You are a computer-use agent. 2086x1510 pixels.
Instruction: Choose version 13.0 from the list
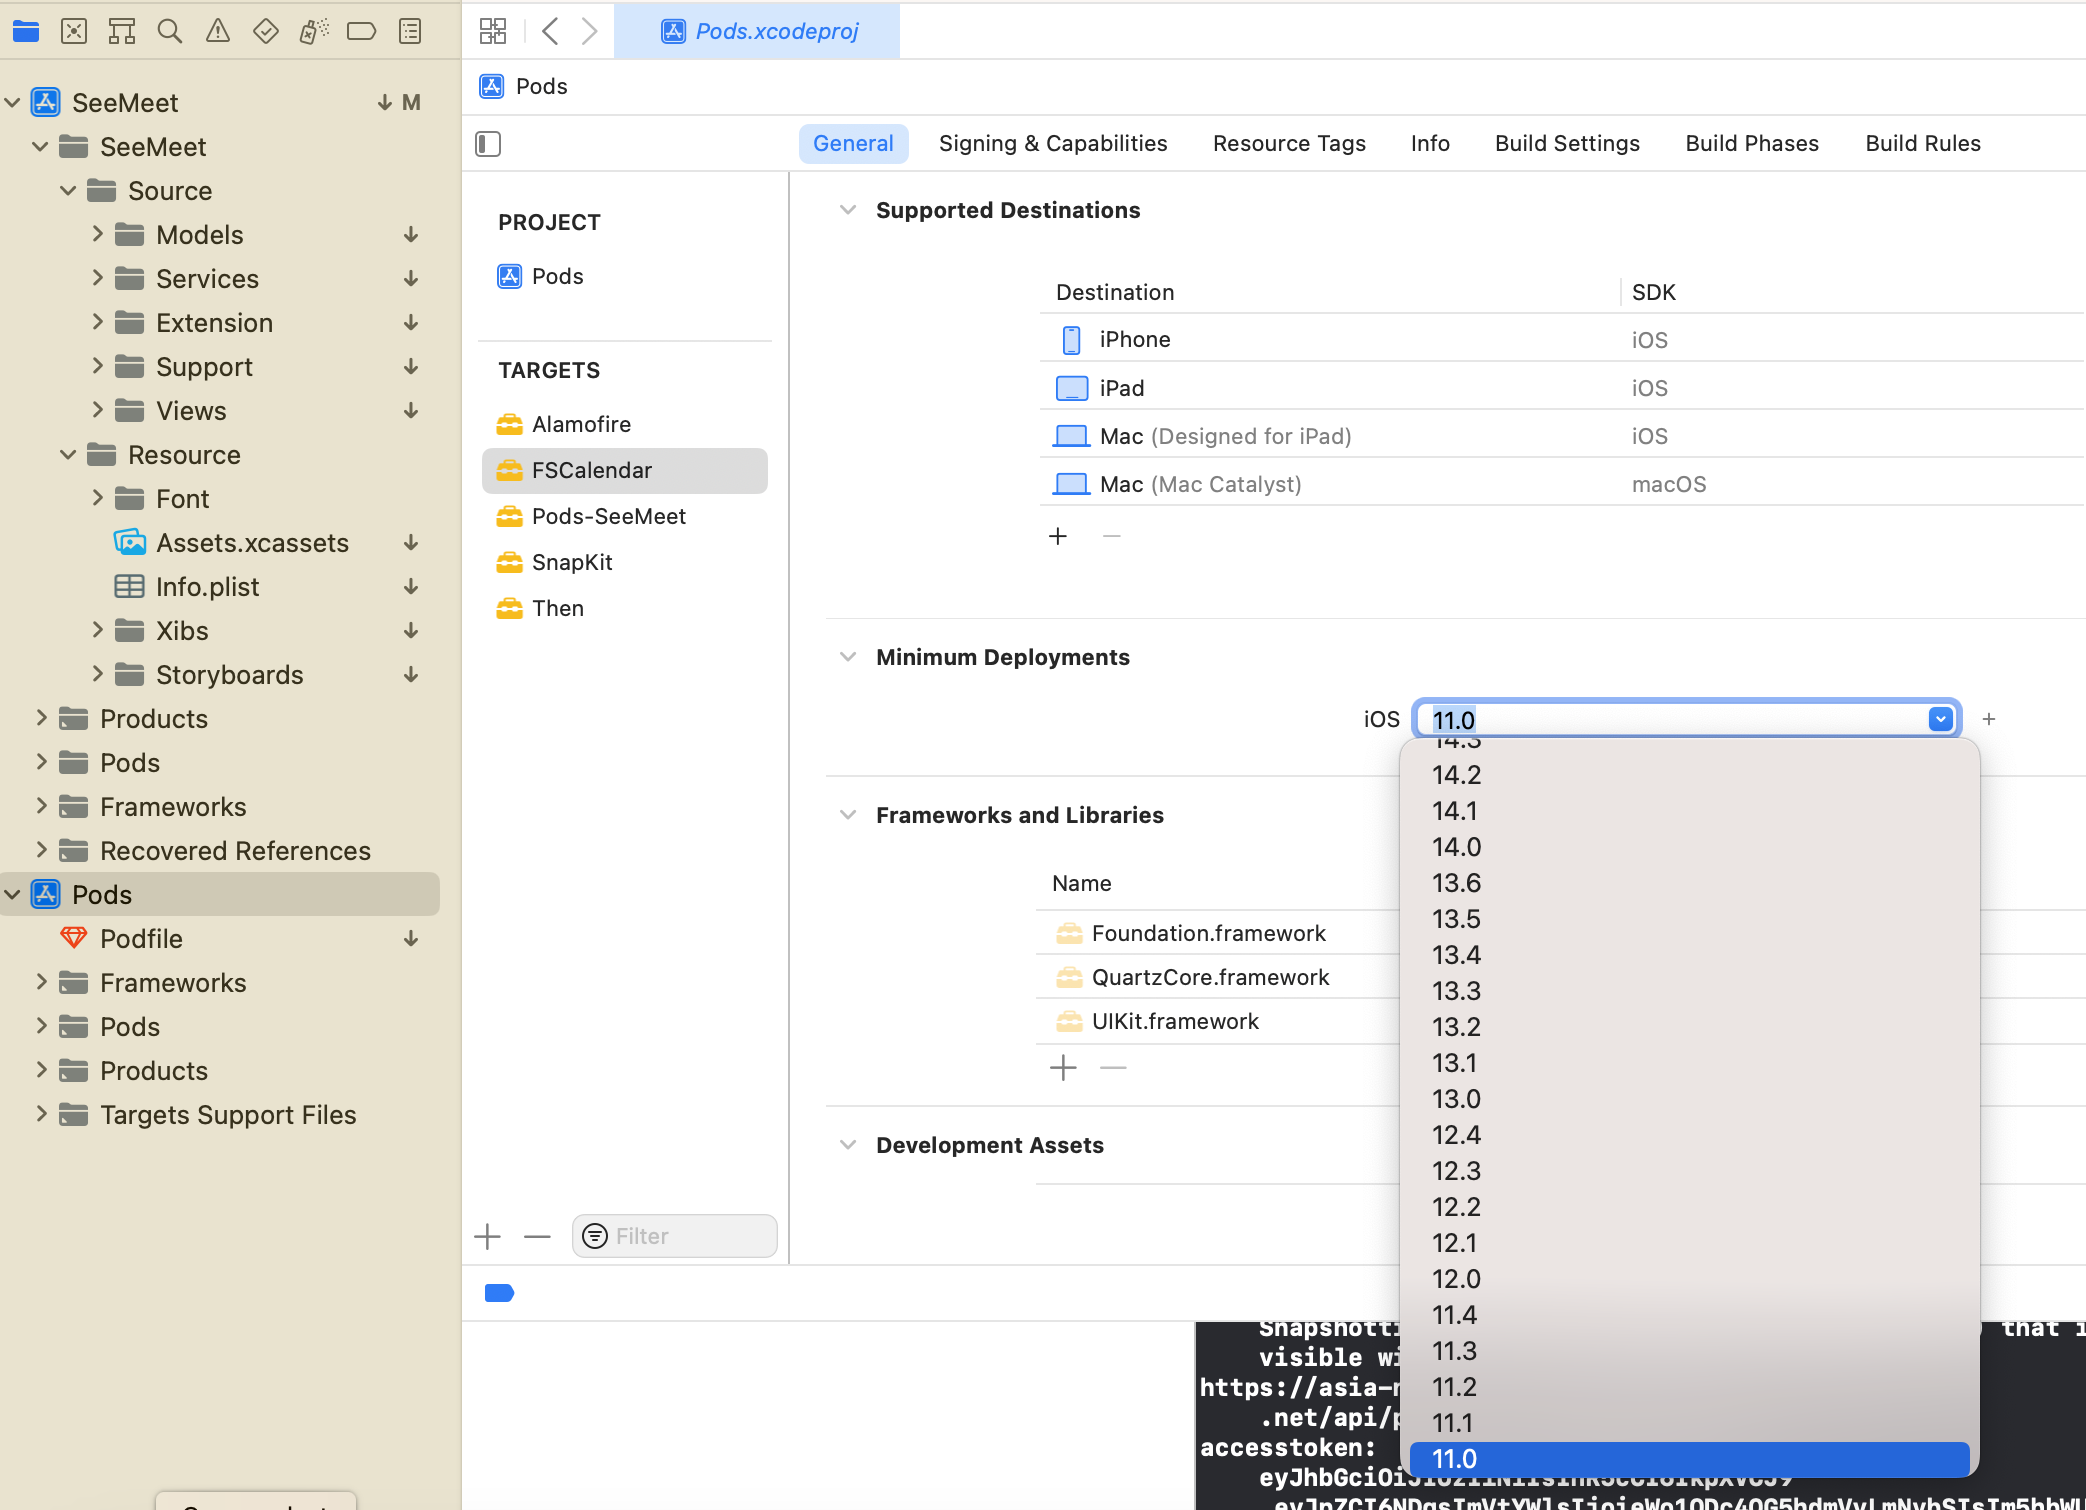point(1456,1099)
